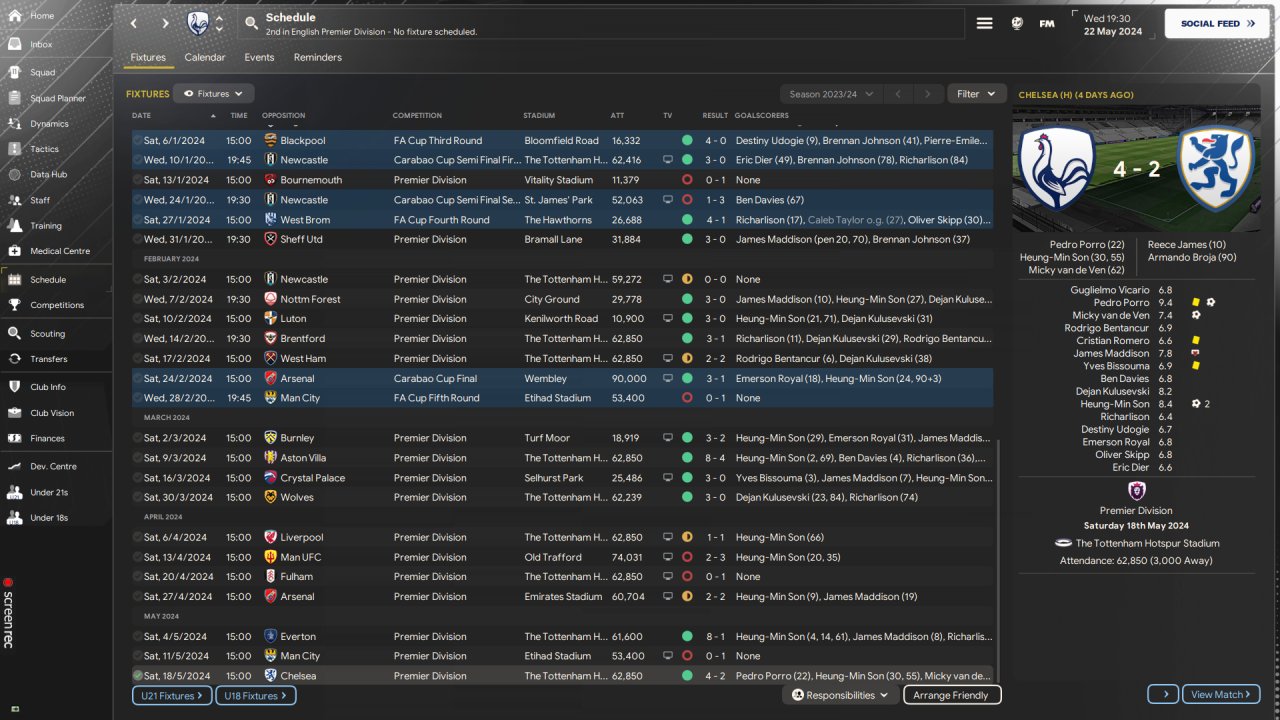Select the Sat, 10/2/2024 Luton row circle
This screenshot has height=720, width=1280.
click(137, 319)
